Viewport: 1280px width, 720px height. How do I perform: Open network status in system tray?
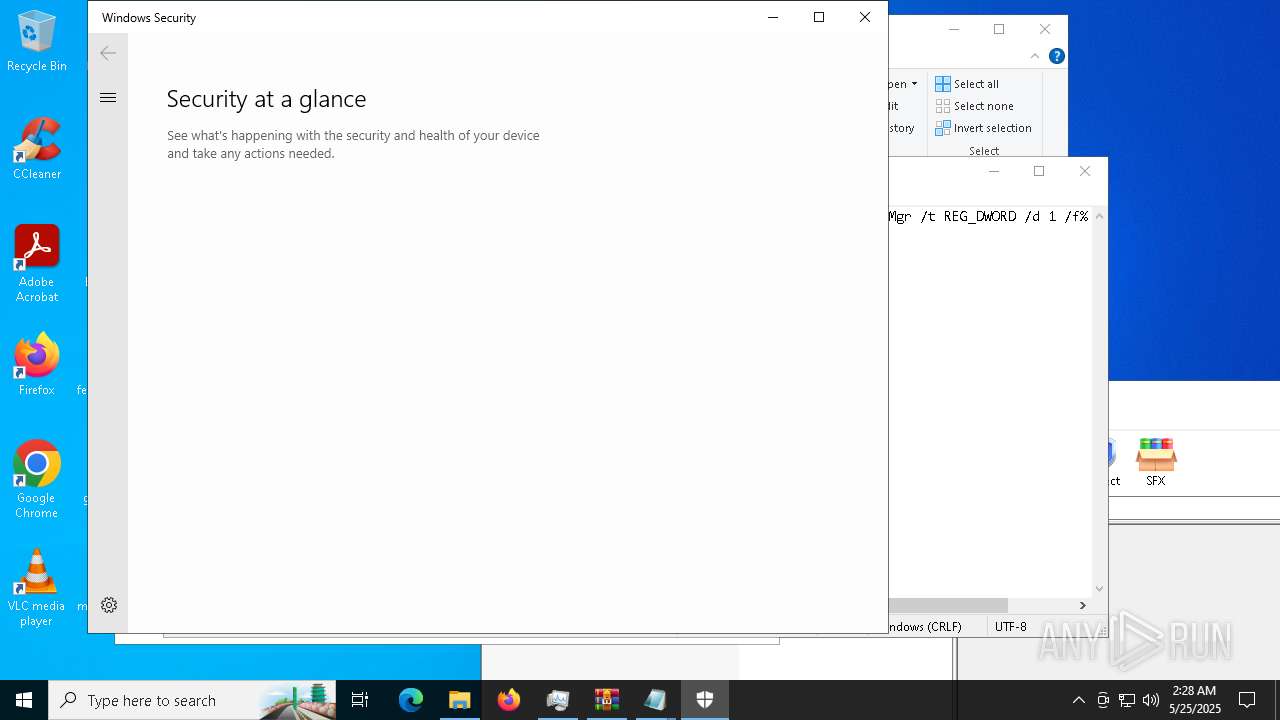1127,700
